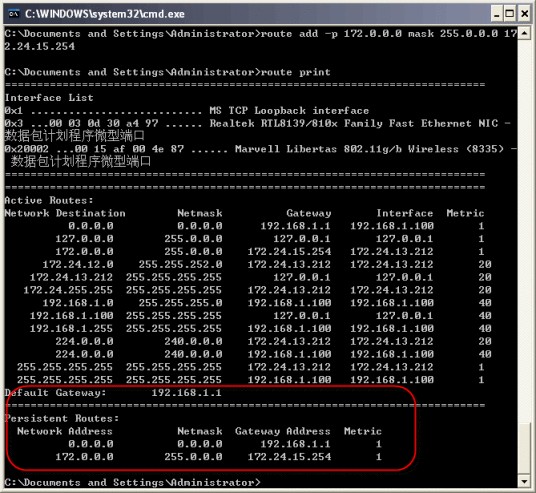The image size is (536, 493).
Task: Click the C:\WINDOWS\system32\cmd.exe title text
Action: (105, 14)
